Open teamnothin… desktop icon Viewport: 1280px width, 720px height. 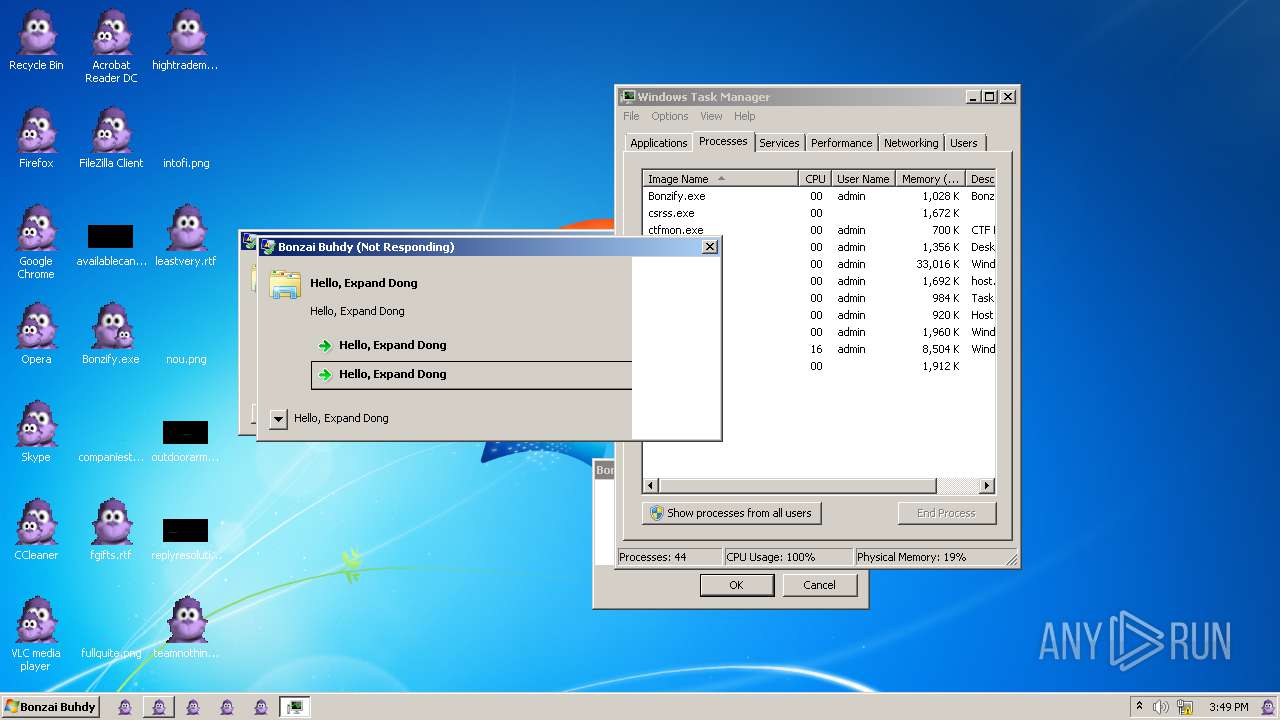pyautogui.click(x=186, y=628)
